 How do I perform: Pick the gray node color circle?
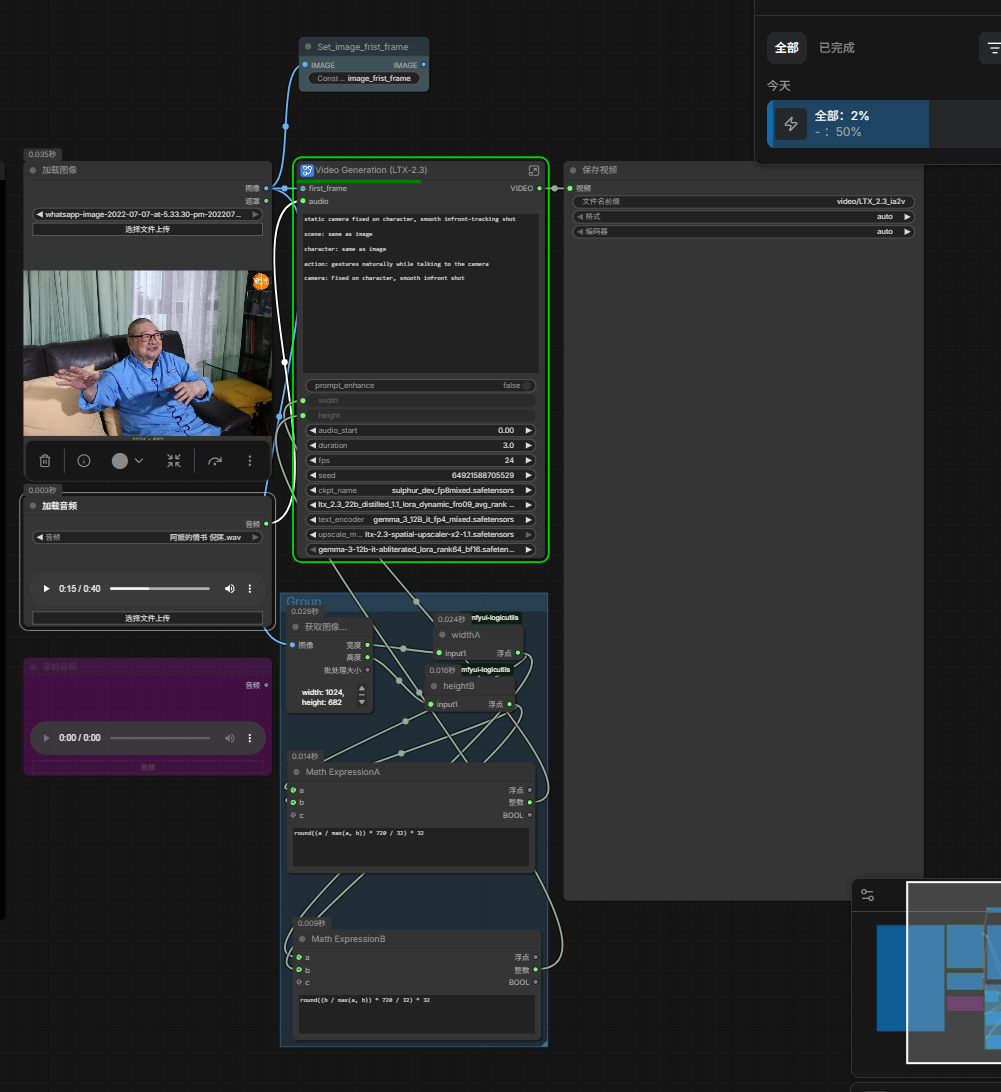[x=120, y=461]
